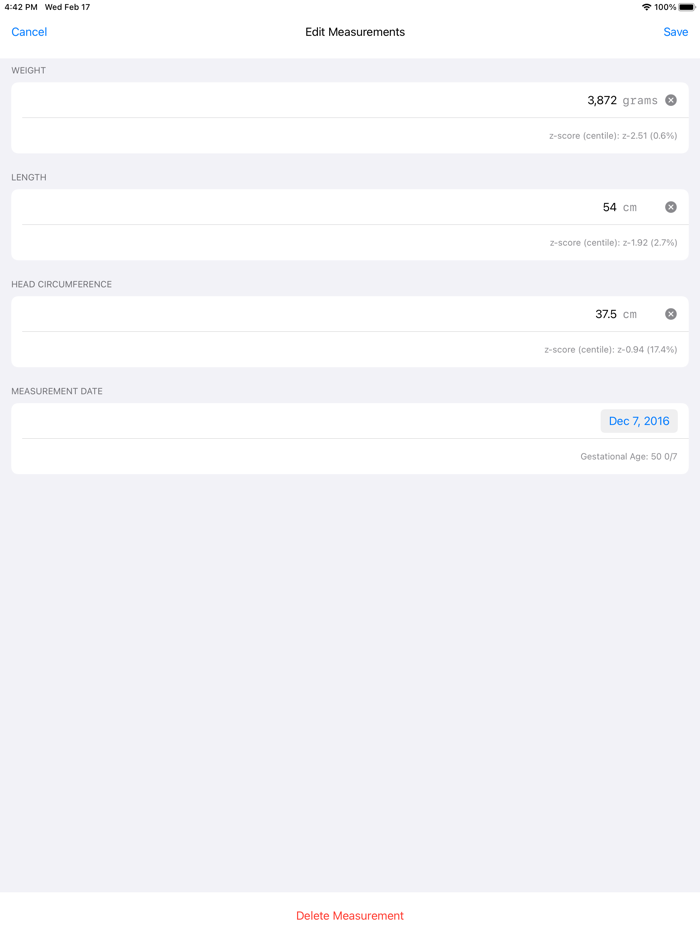
Task: Select the Edit Measurements title bar
Action: (354, 31)
